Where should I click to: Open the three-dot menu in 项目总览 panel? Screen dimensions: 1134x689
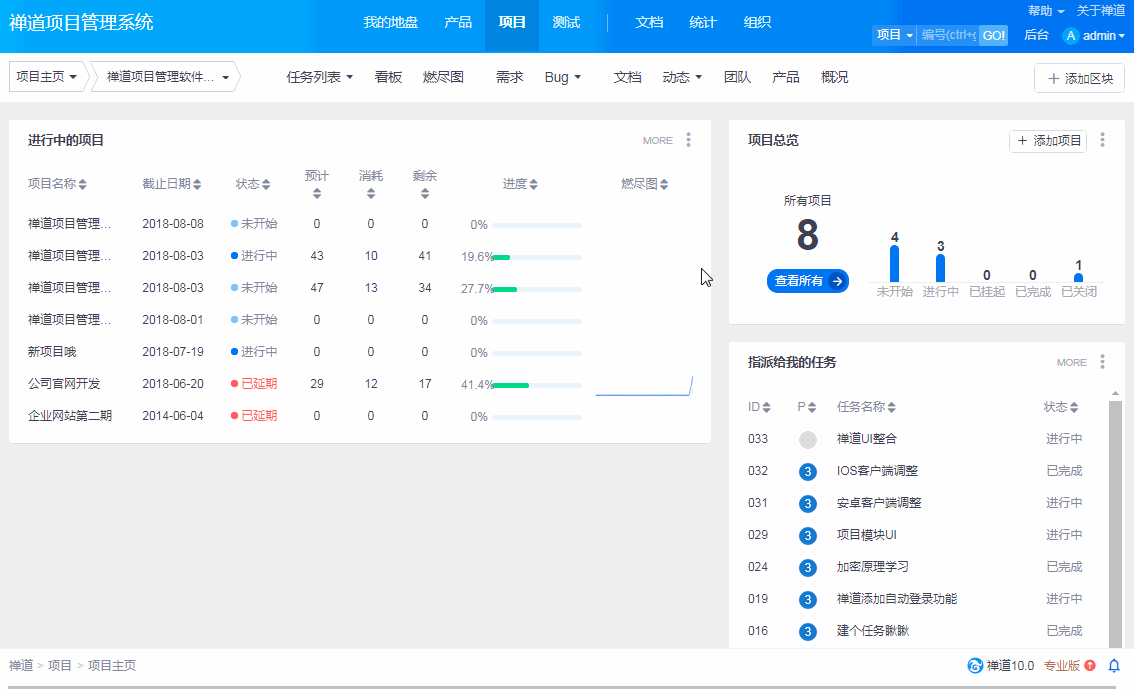1103,140
